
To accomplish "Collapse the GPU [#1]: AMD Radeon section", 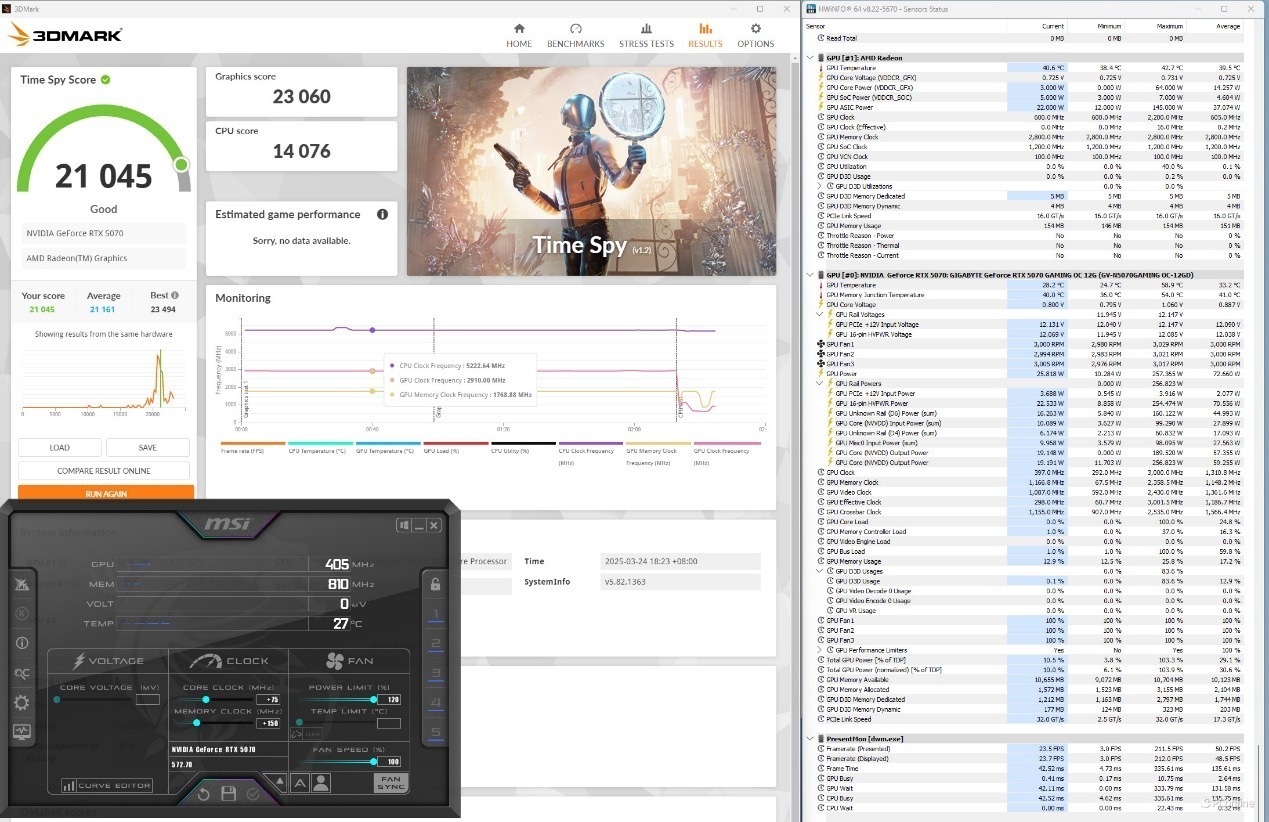I will click(810, 58).
